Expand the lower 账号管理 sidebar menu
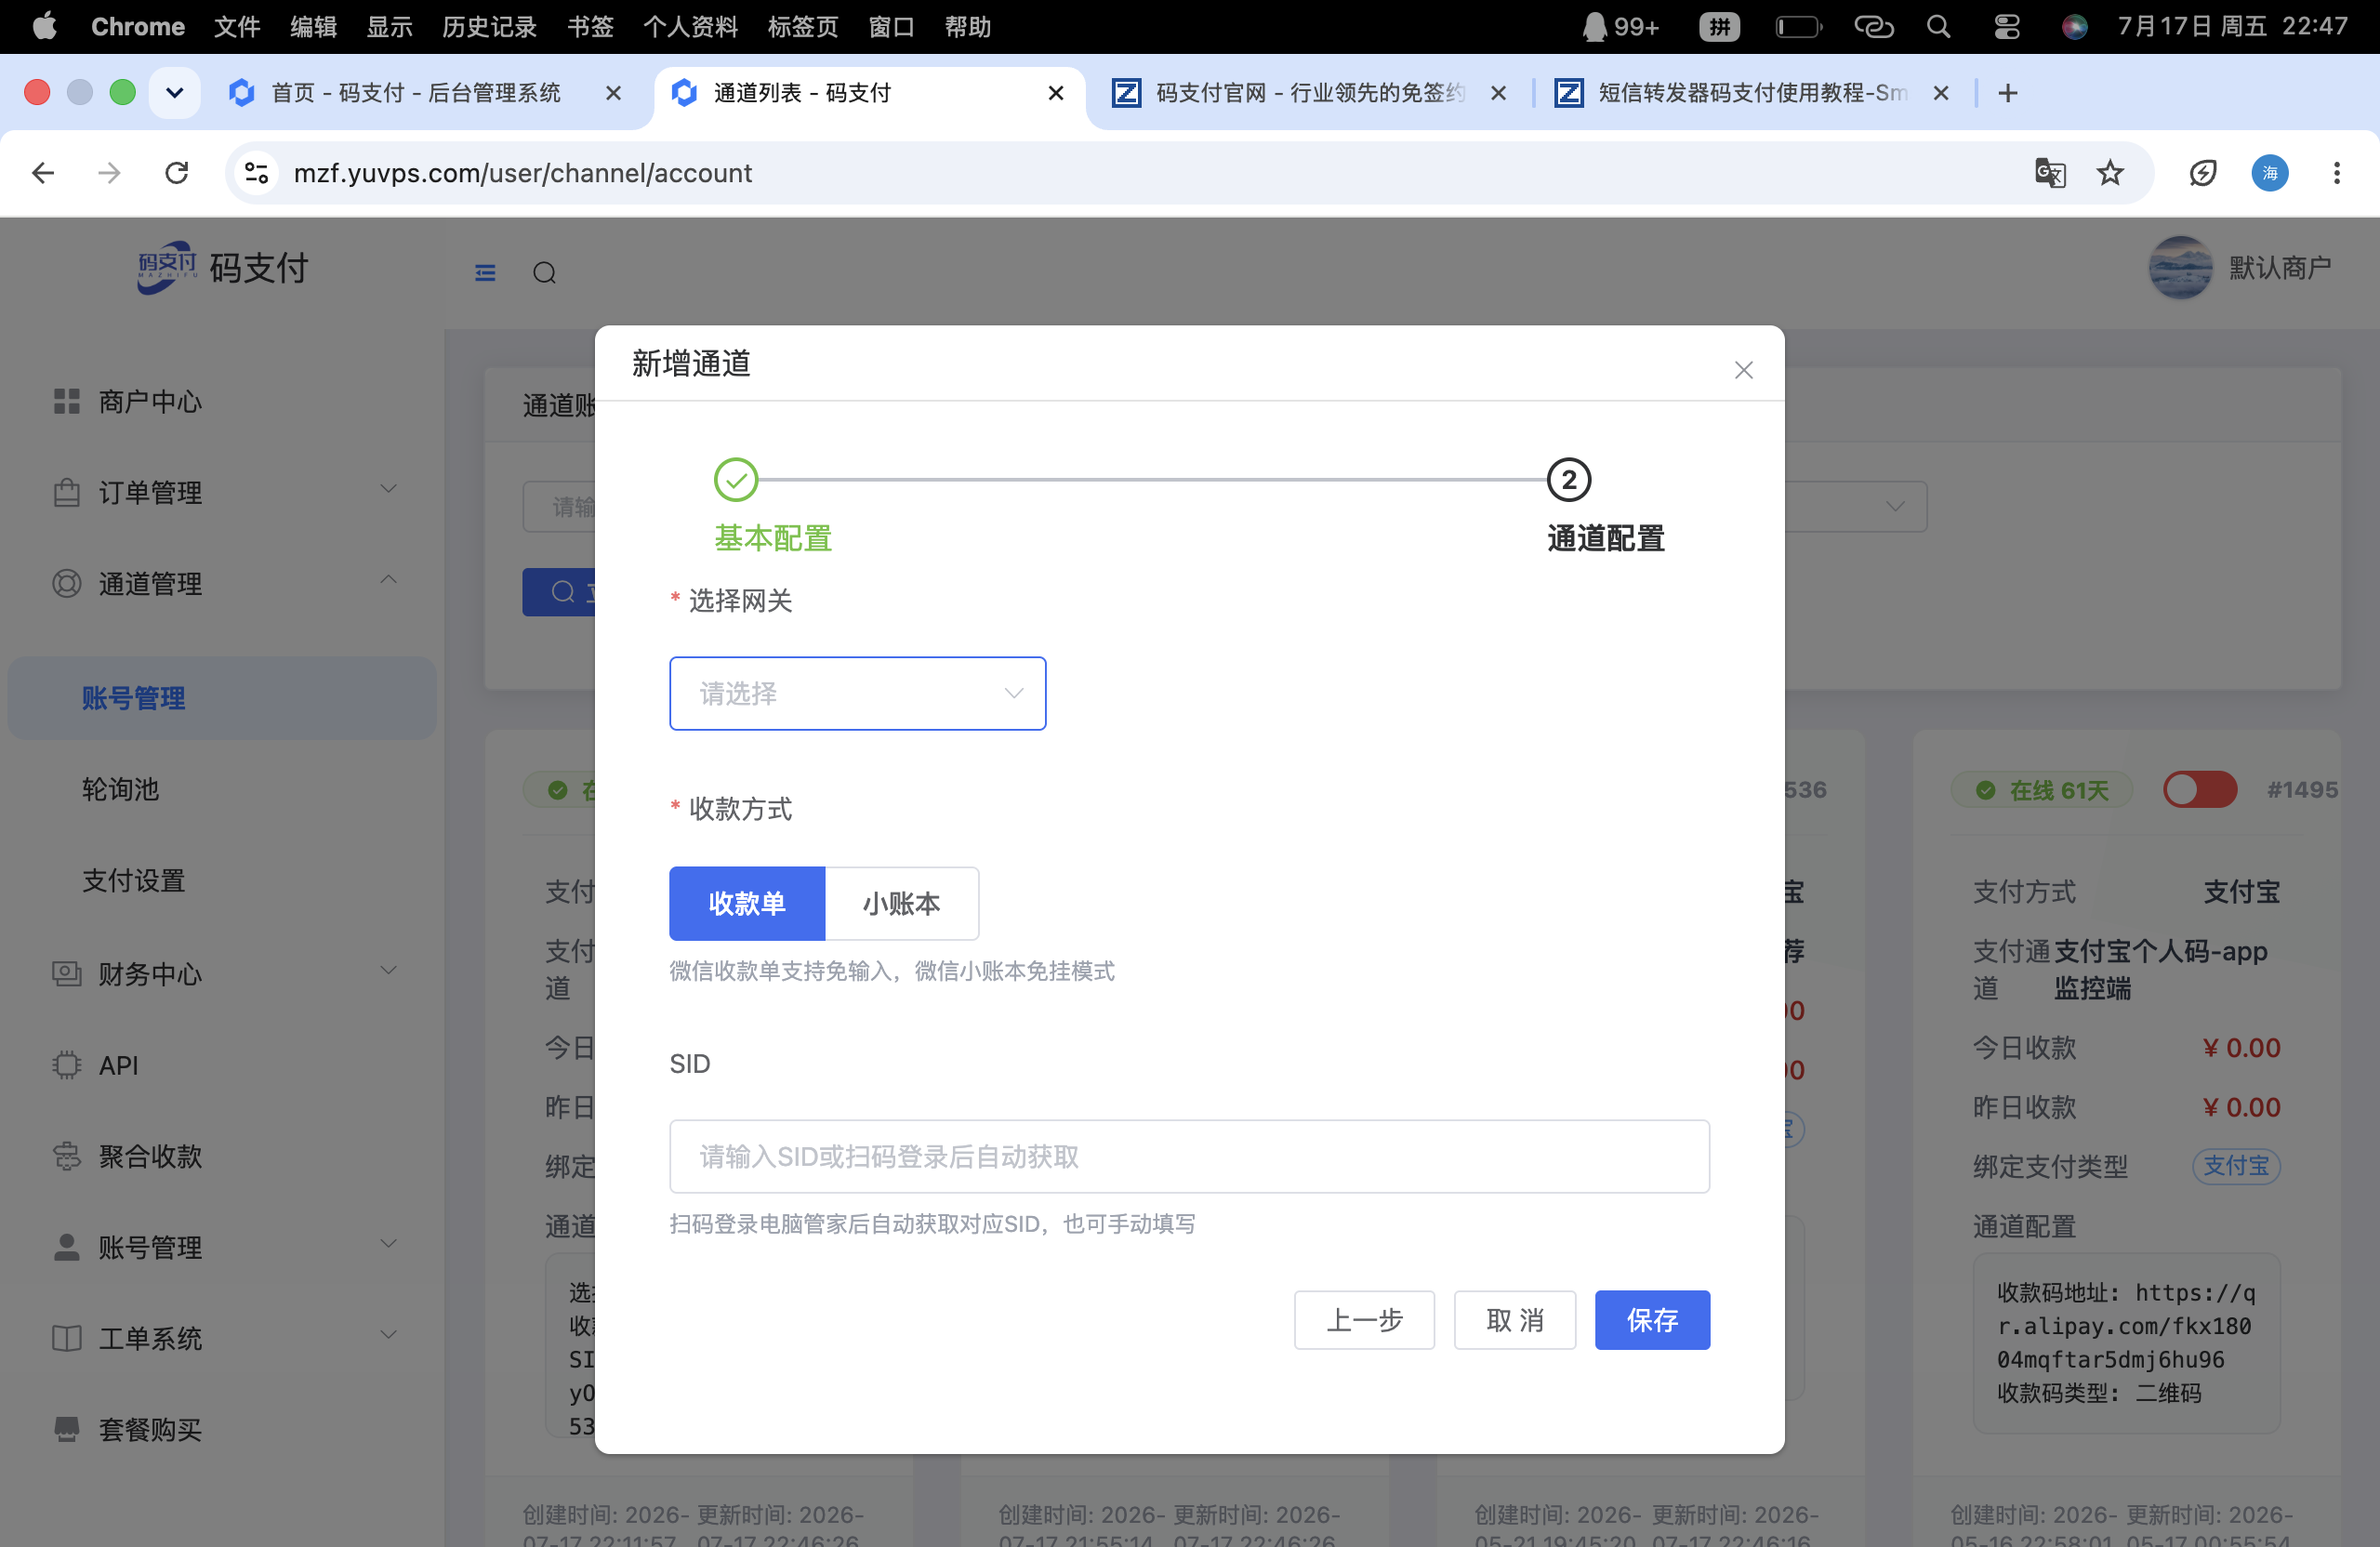 click(222, 1247)
